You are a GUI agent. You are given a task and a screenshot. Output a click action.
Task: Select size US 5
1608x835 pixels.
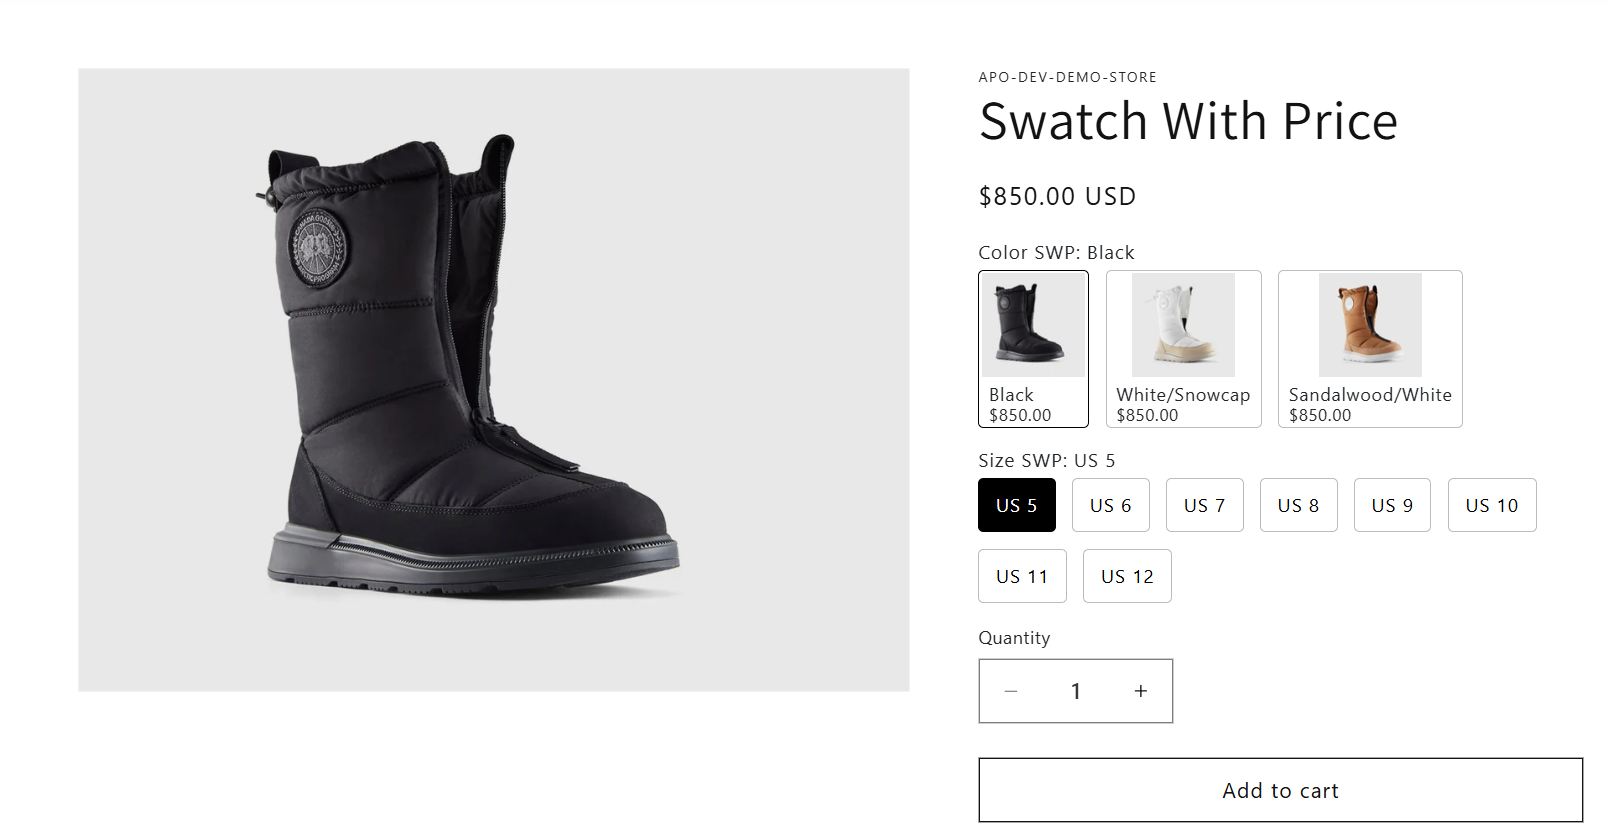[1016, 505]
